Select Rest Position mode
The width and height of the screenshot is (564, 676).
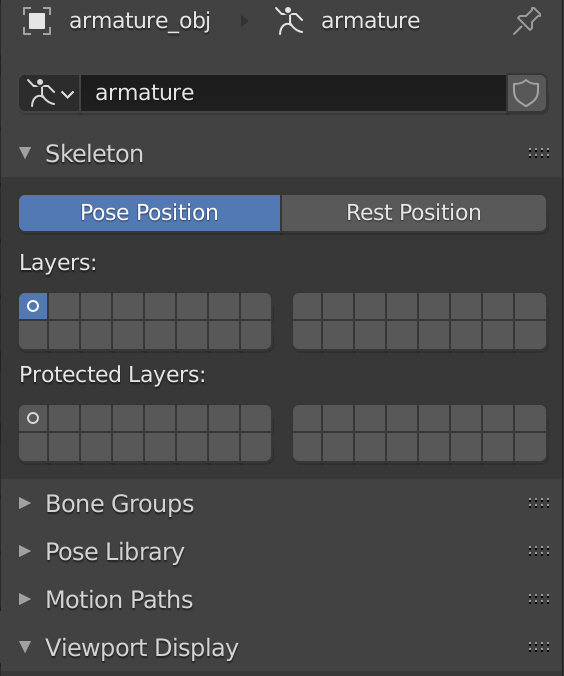414,213
